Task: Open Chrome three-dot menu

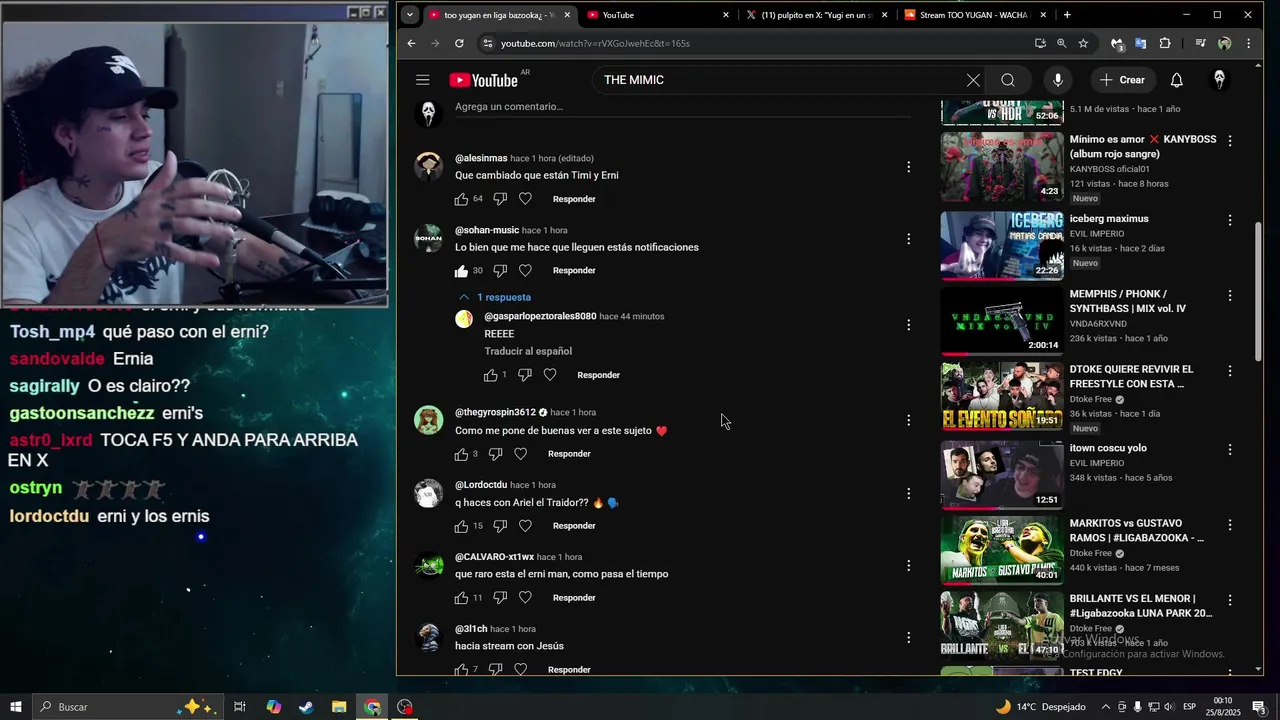Action: pyautogui.click(x=1248, y=43)
